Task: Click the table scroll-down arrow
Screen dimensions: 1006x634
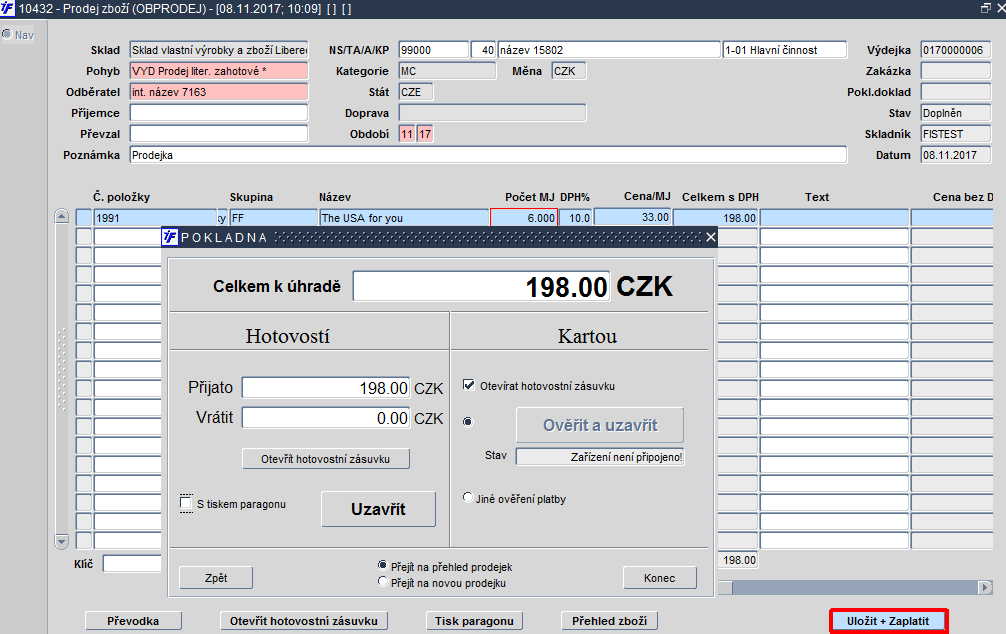Action: pos(62,541)
